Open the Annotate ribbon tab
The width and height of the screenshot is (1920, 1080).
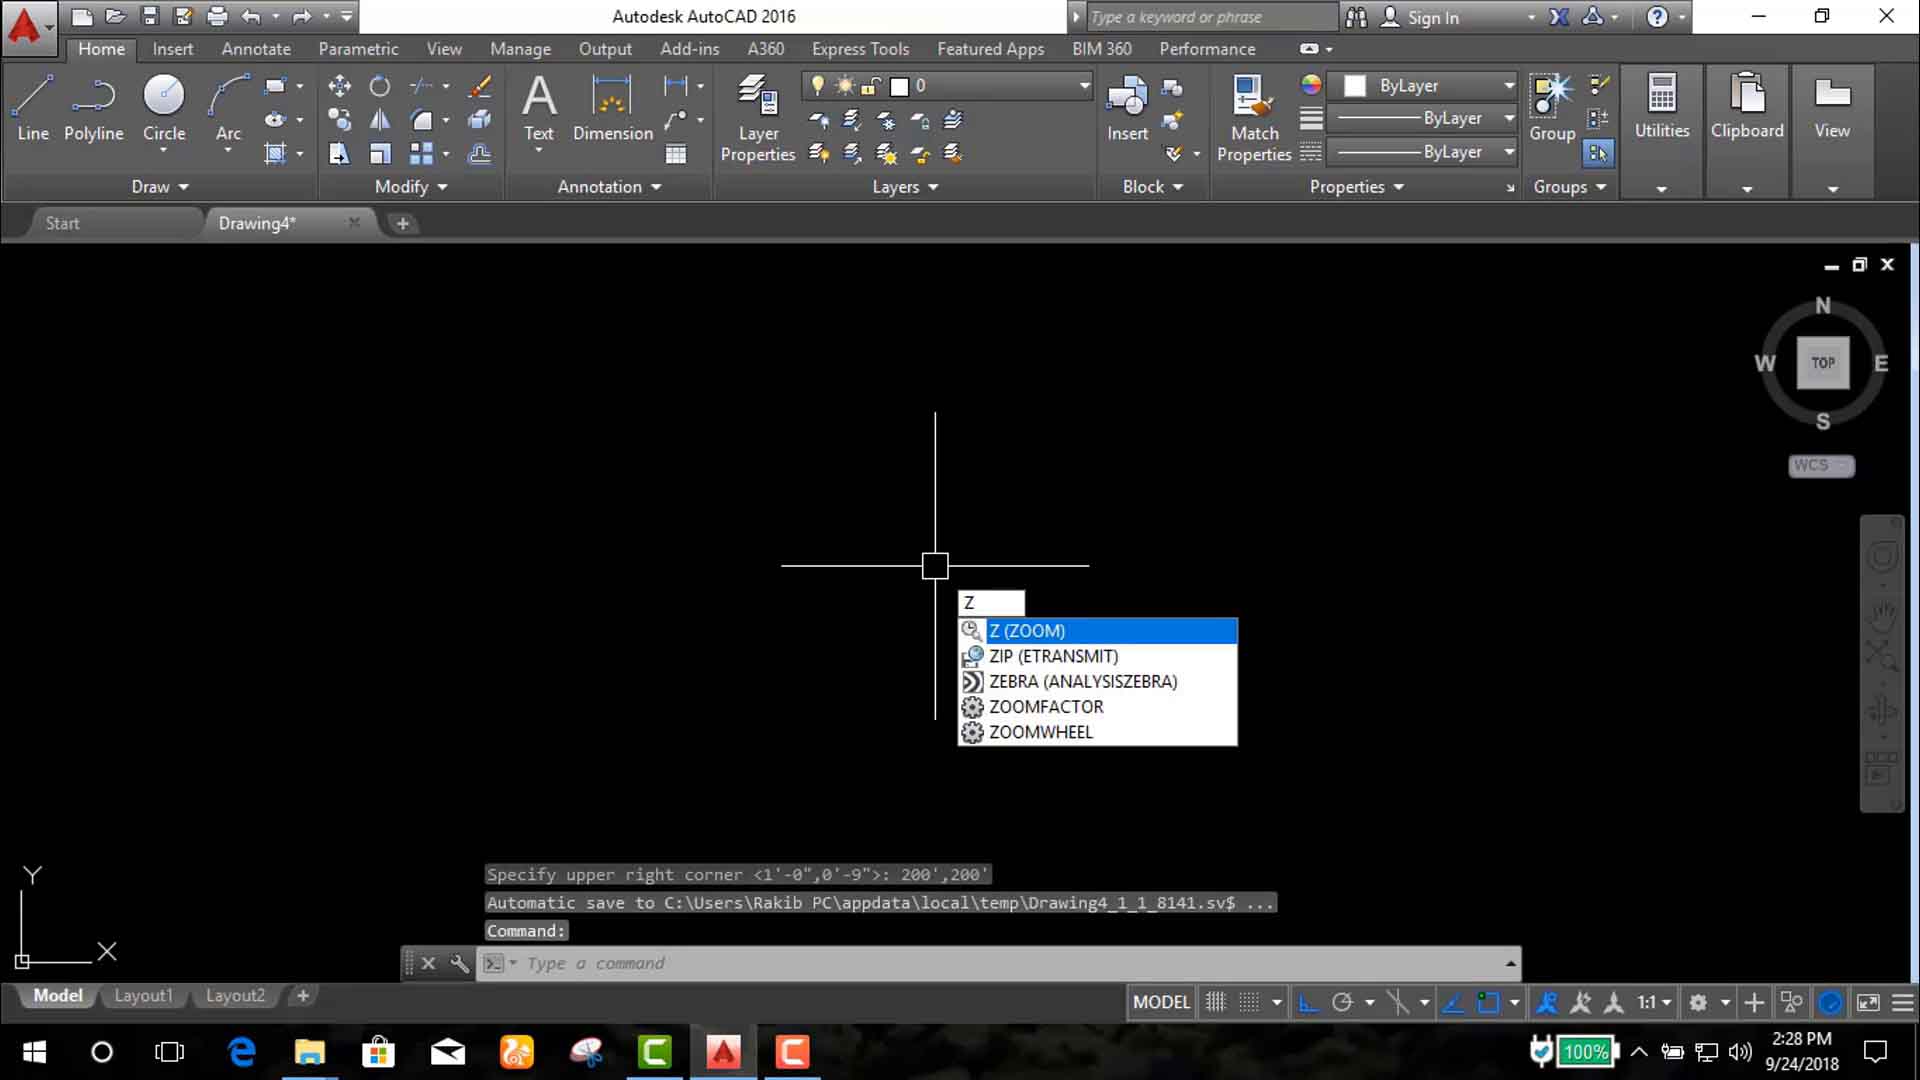click(256, 49)
